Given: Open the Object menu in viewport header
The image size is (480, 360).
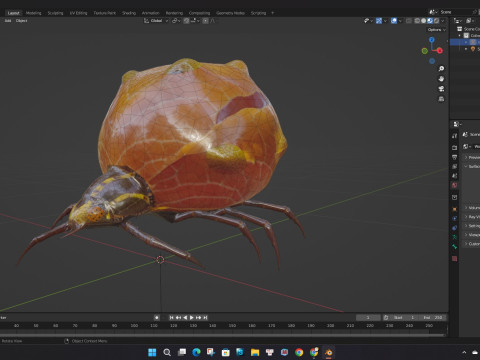Looking at the screenshot, I should (x=22, y=21).
